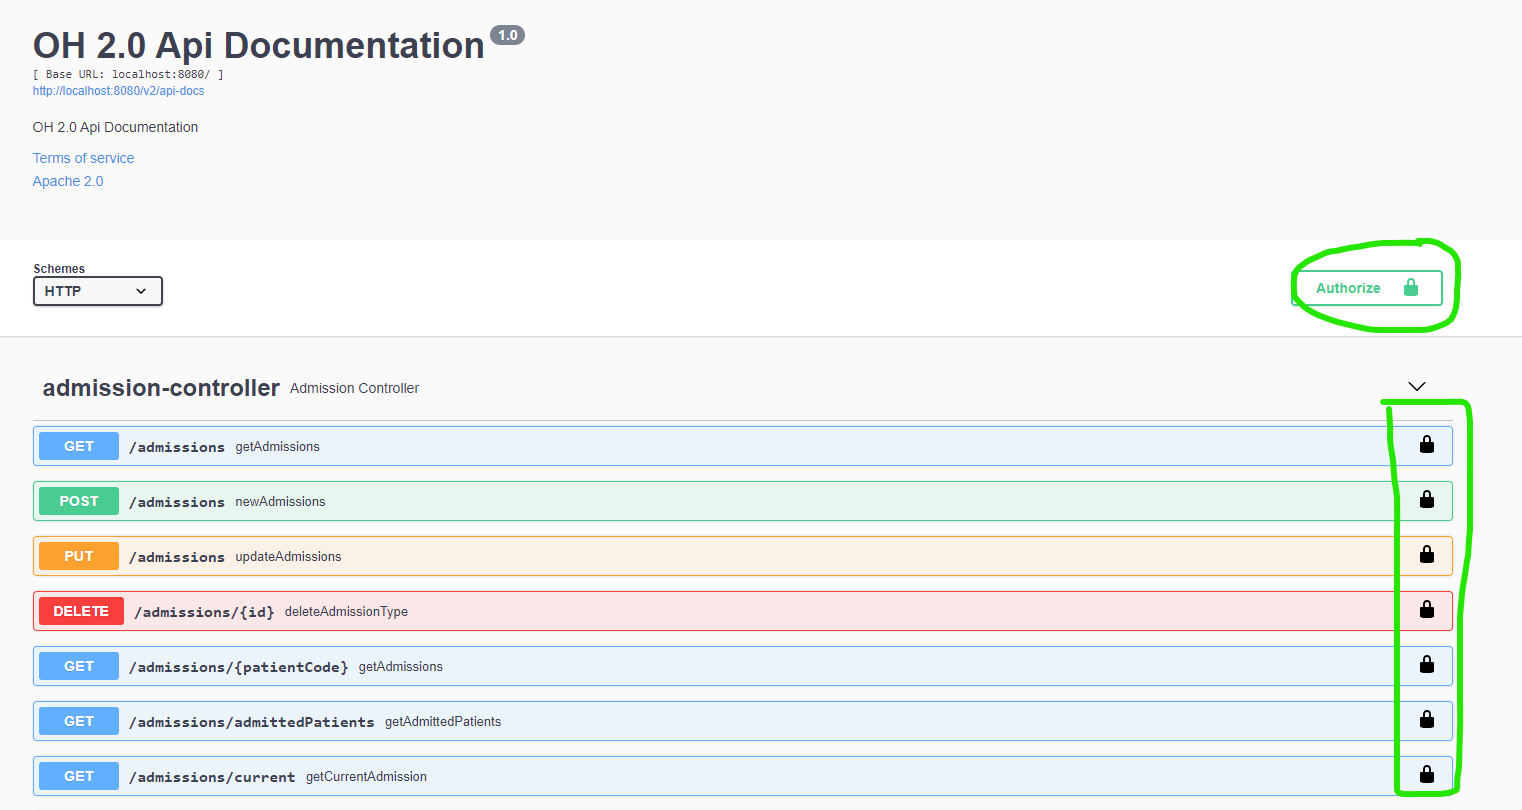Open the Terms of service link
Viewport: 1522px width, 810px height.
pyautogui.click(x=83, y=157)
